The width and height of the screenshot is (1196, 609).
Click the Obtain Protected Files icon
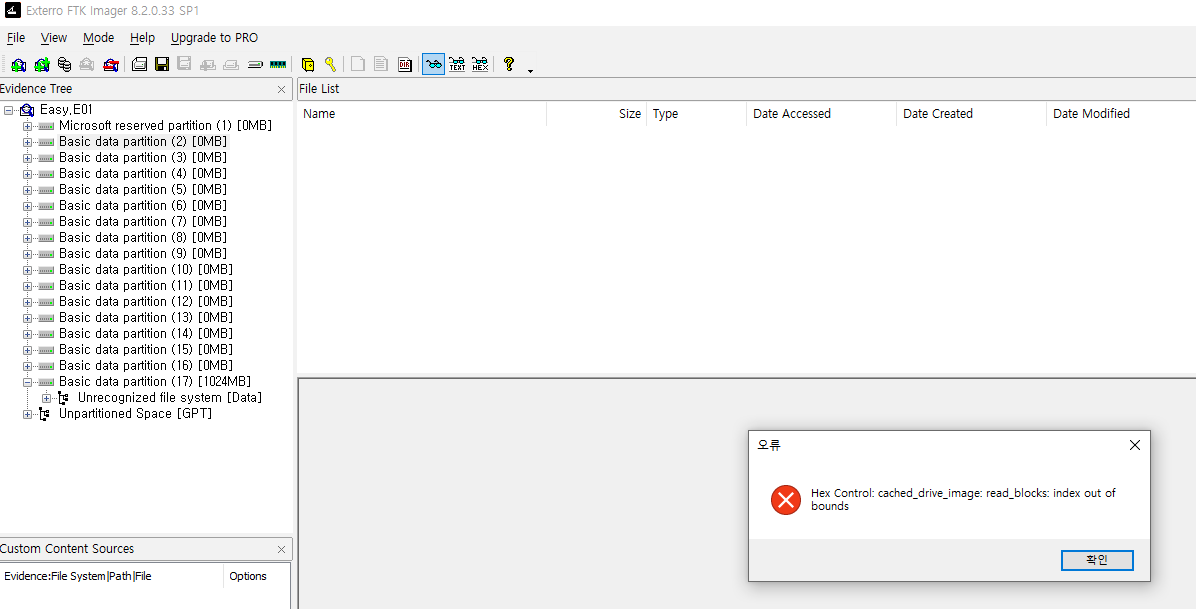308,65
